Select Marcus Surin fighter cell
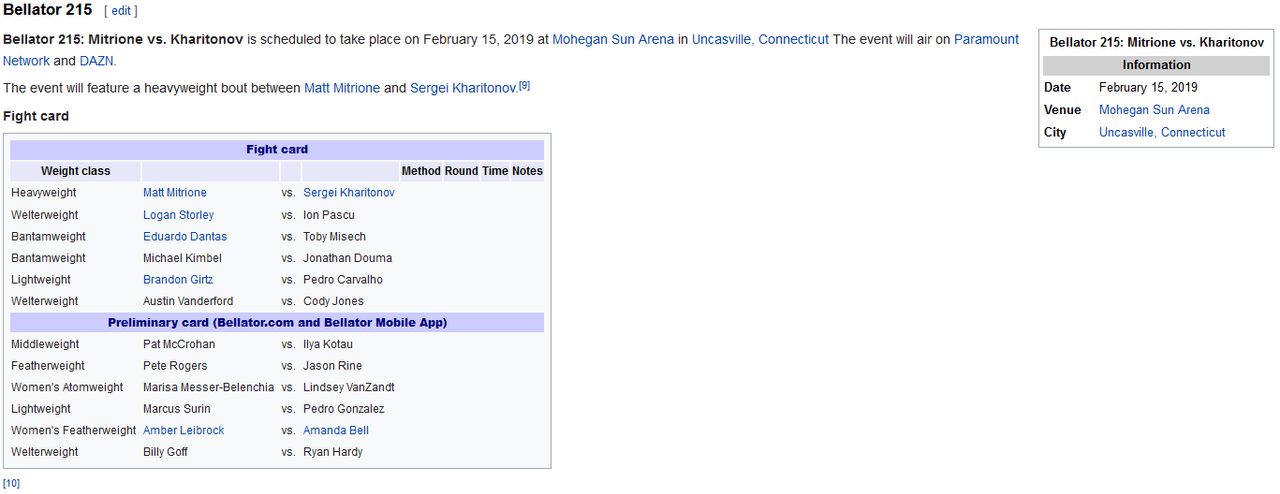This screenshot has width=1280, height=494. coord(177,409)
